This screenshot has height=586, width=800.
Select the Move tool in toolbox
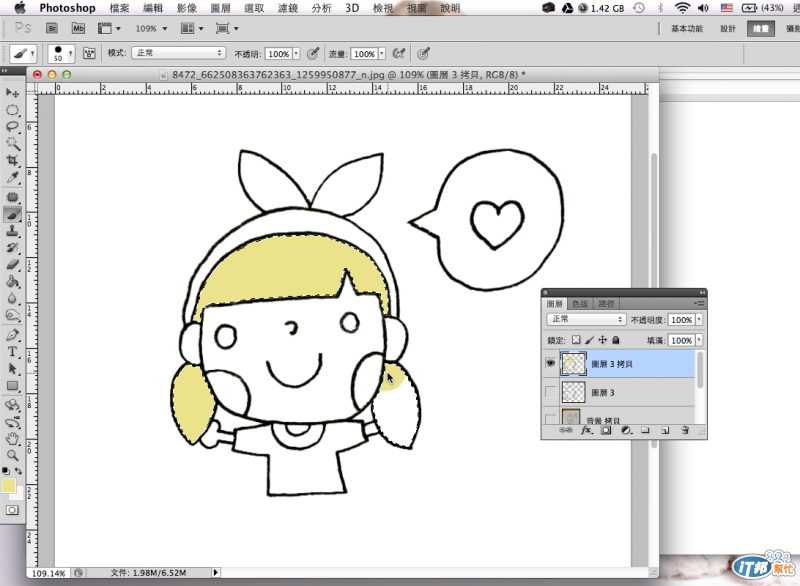(13, 93)
